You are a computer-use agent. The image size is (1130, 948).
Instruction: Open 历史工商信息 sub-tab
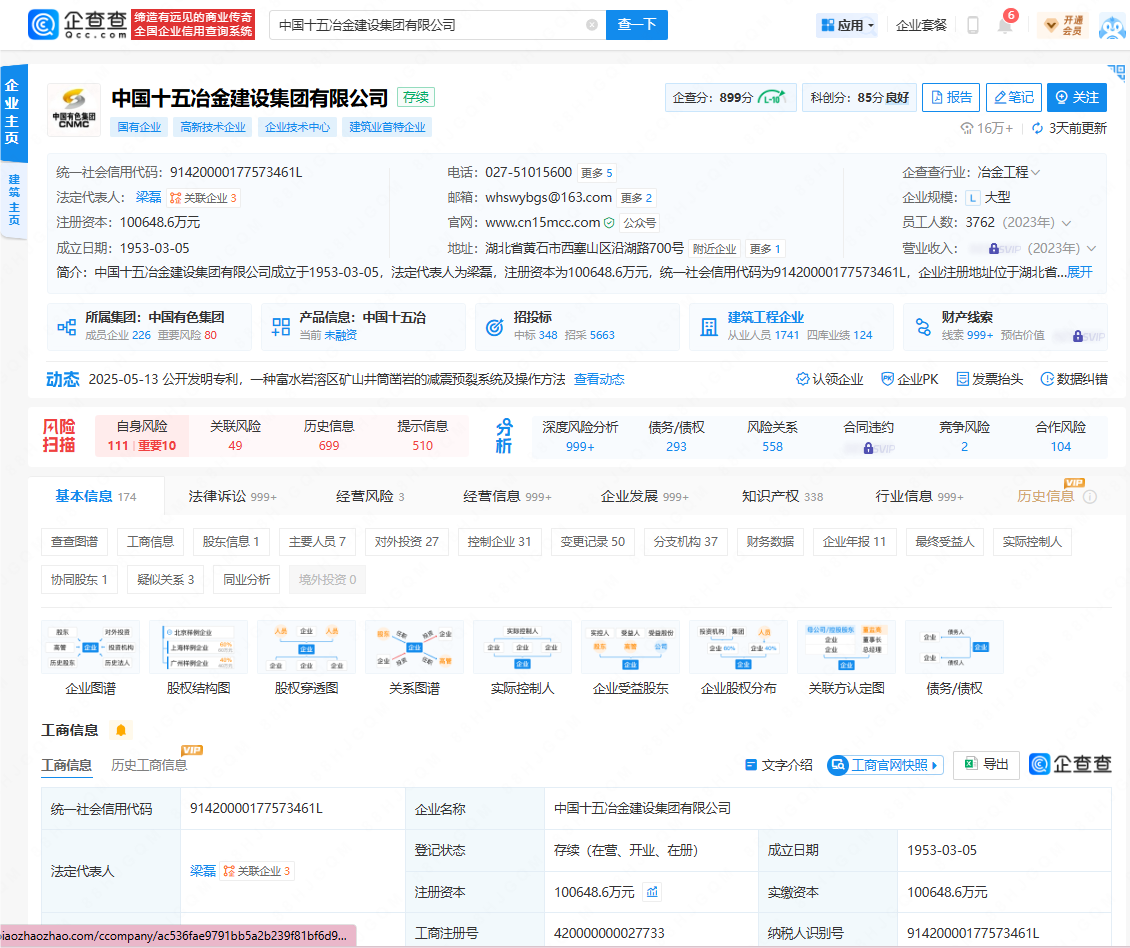149,765
